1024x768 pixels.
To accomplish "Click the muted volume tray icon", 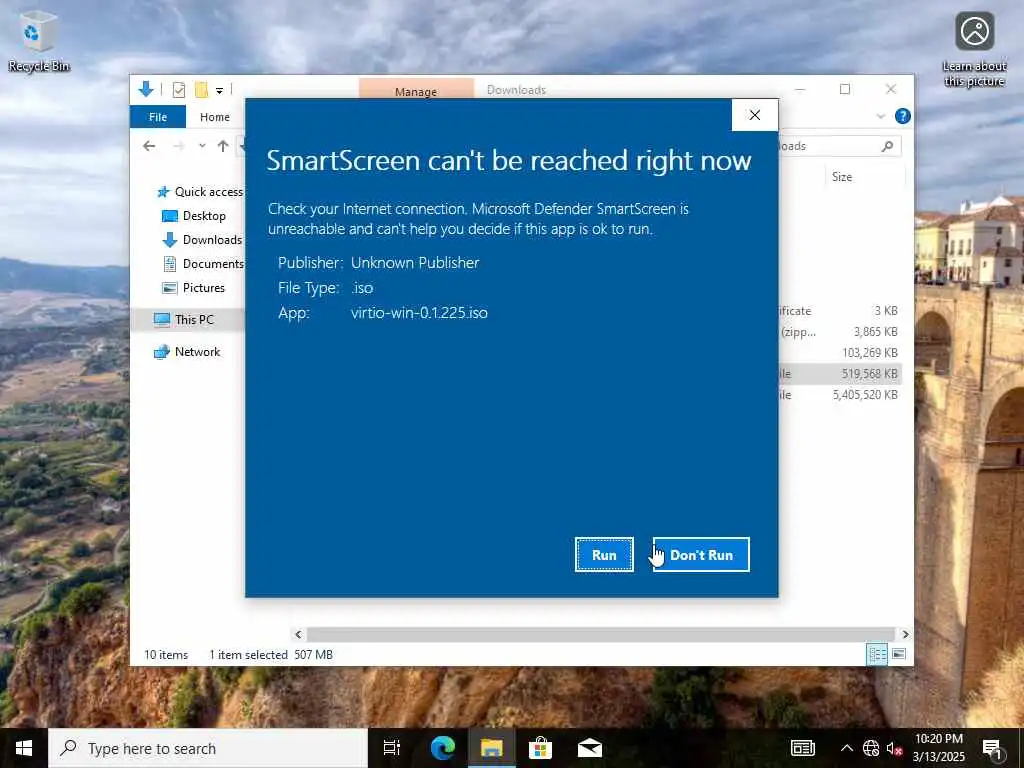I will [895, 748].
